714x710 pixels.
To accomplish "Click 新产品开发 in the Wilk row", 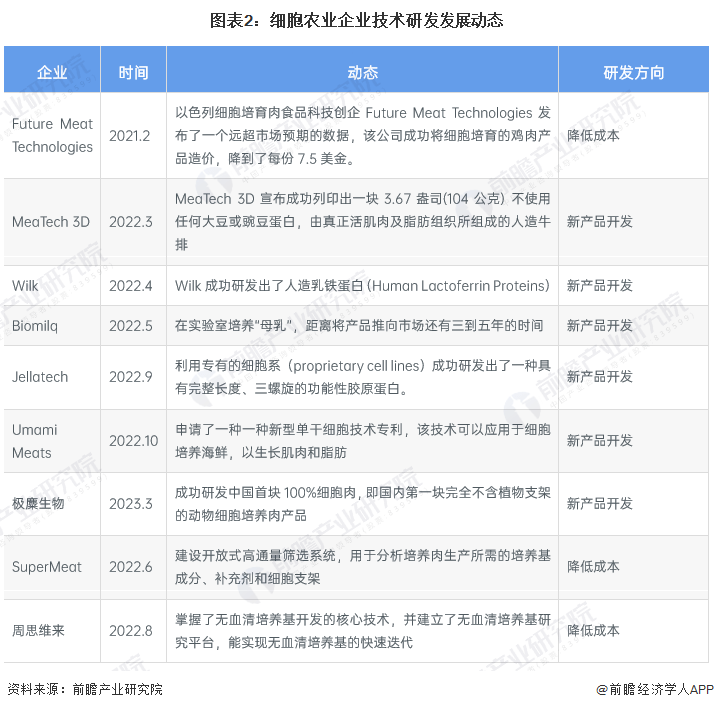I will point(600,286).
